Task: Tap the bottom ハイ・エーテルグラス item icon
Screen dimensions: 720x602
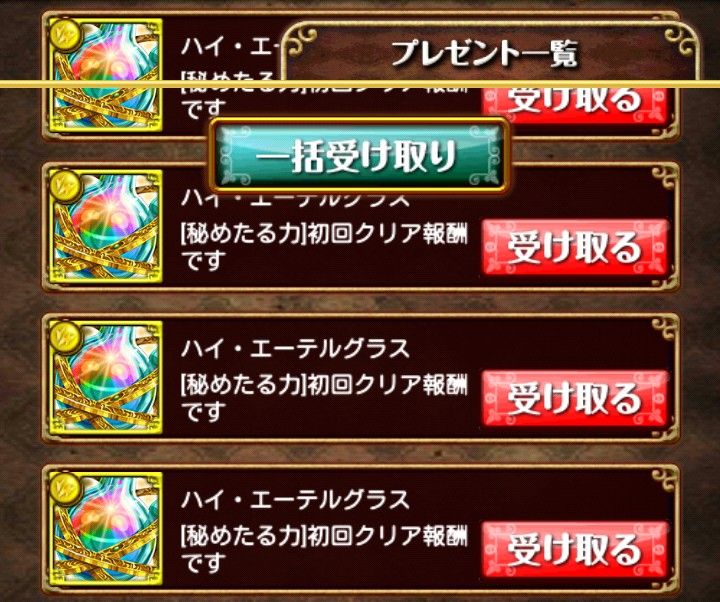Action: click(x=106, y=529)
